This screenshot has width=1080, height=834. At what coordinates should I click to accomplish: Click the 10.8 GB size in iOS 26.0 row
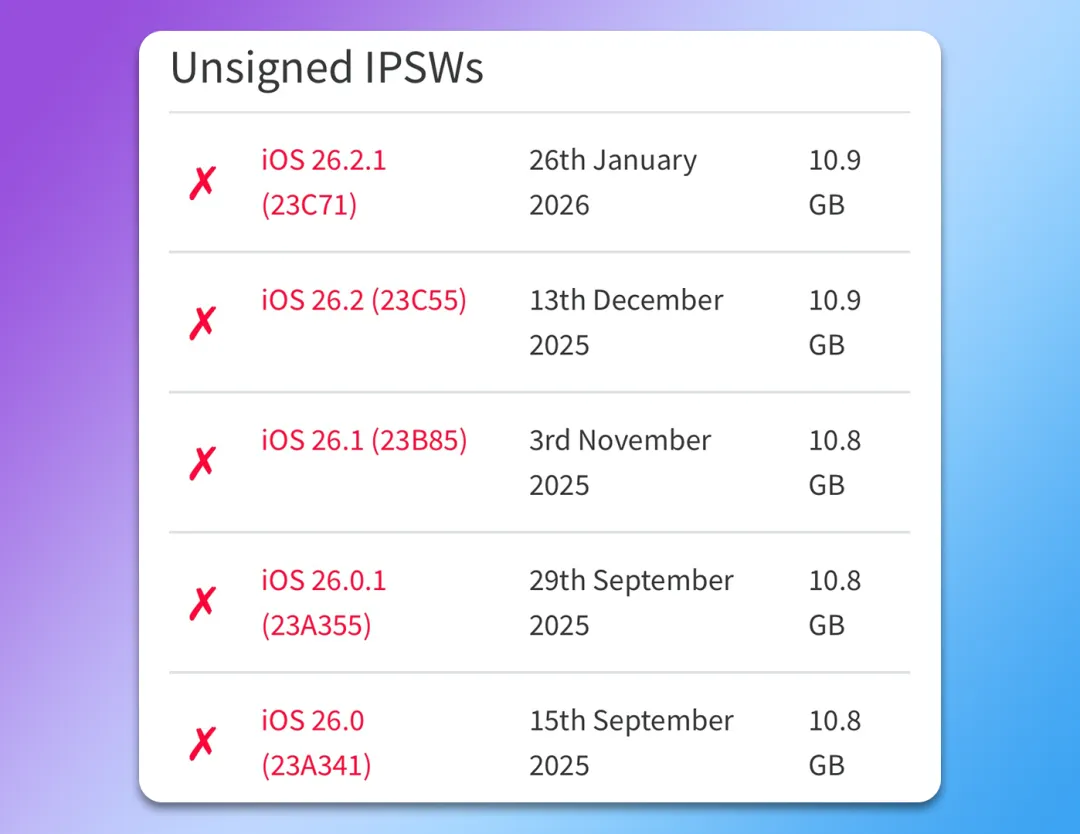[x=834, y=742]
